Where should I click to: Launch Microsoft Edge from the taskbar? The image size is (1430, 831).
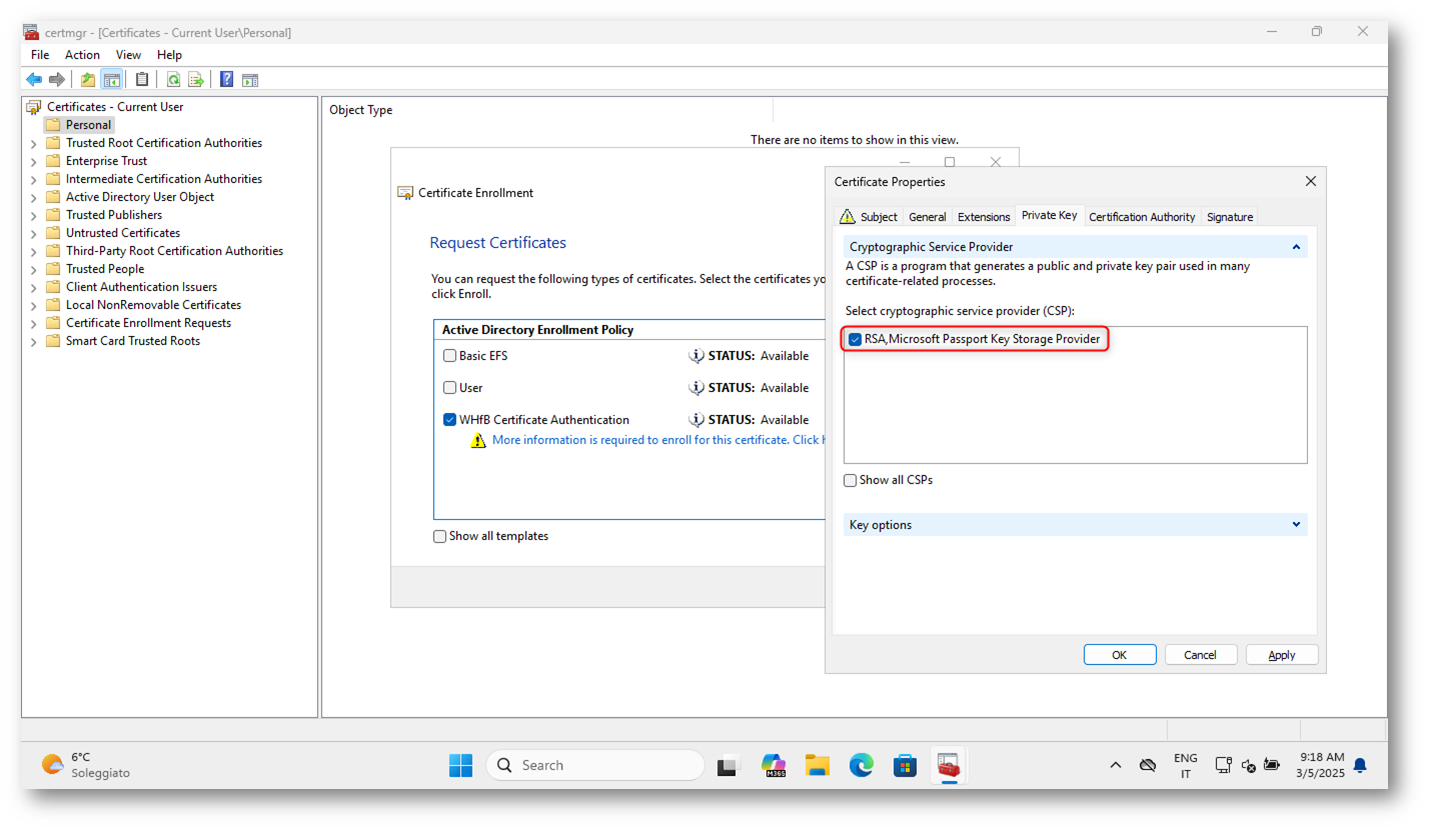click(x=861, y=765)
